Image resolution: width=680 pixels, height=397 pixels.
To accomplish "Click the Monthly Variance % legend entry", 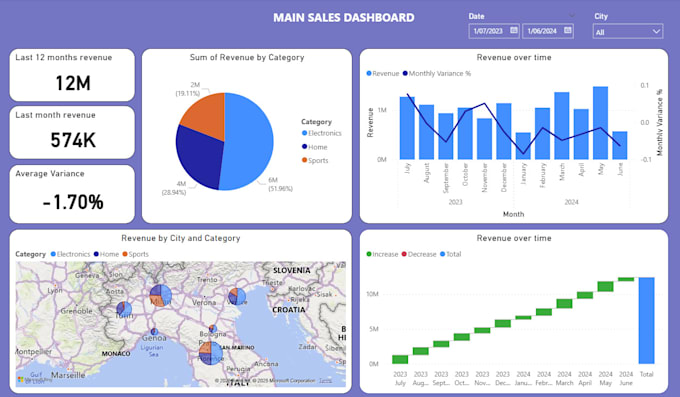I will point(437,73).
